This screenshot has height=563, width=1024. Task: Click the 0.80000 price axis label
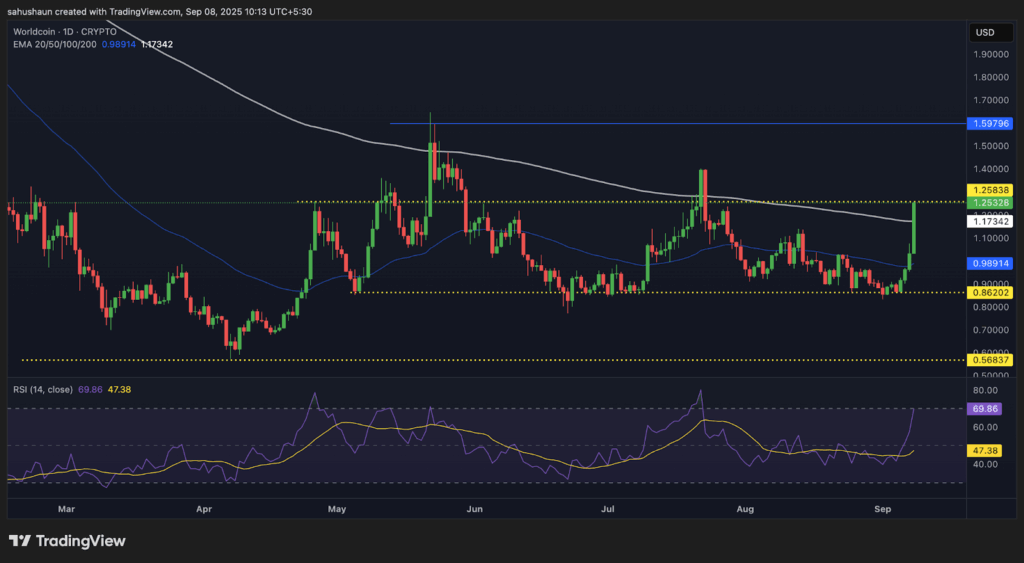pos(991,307)
